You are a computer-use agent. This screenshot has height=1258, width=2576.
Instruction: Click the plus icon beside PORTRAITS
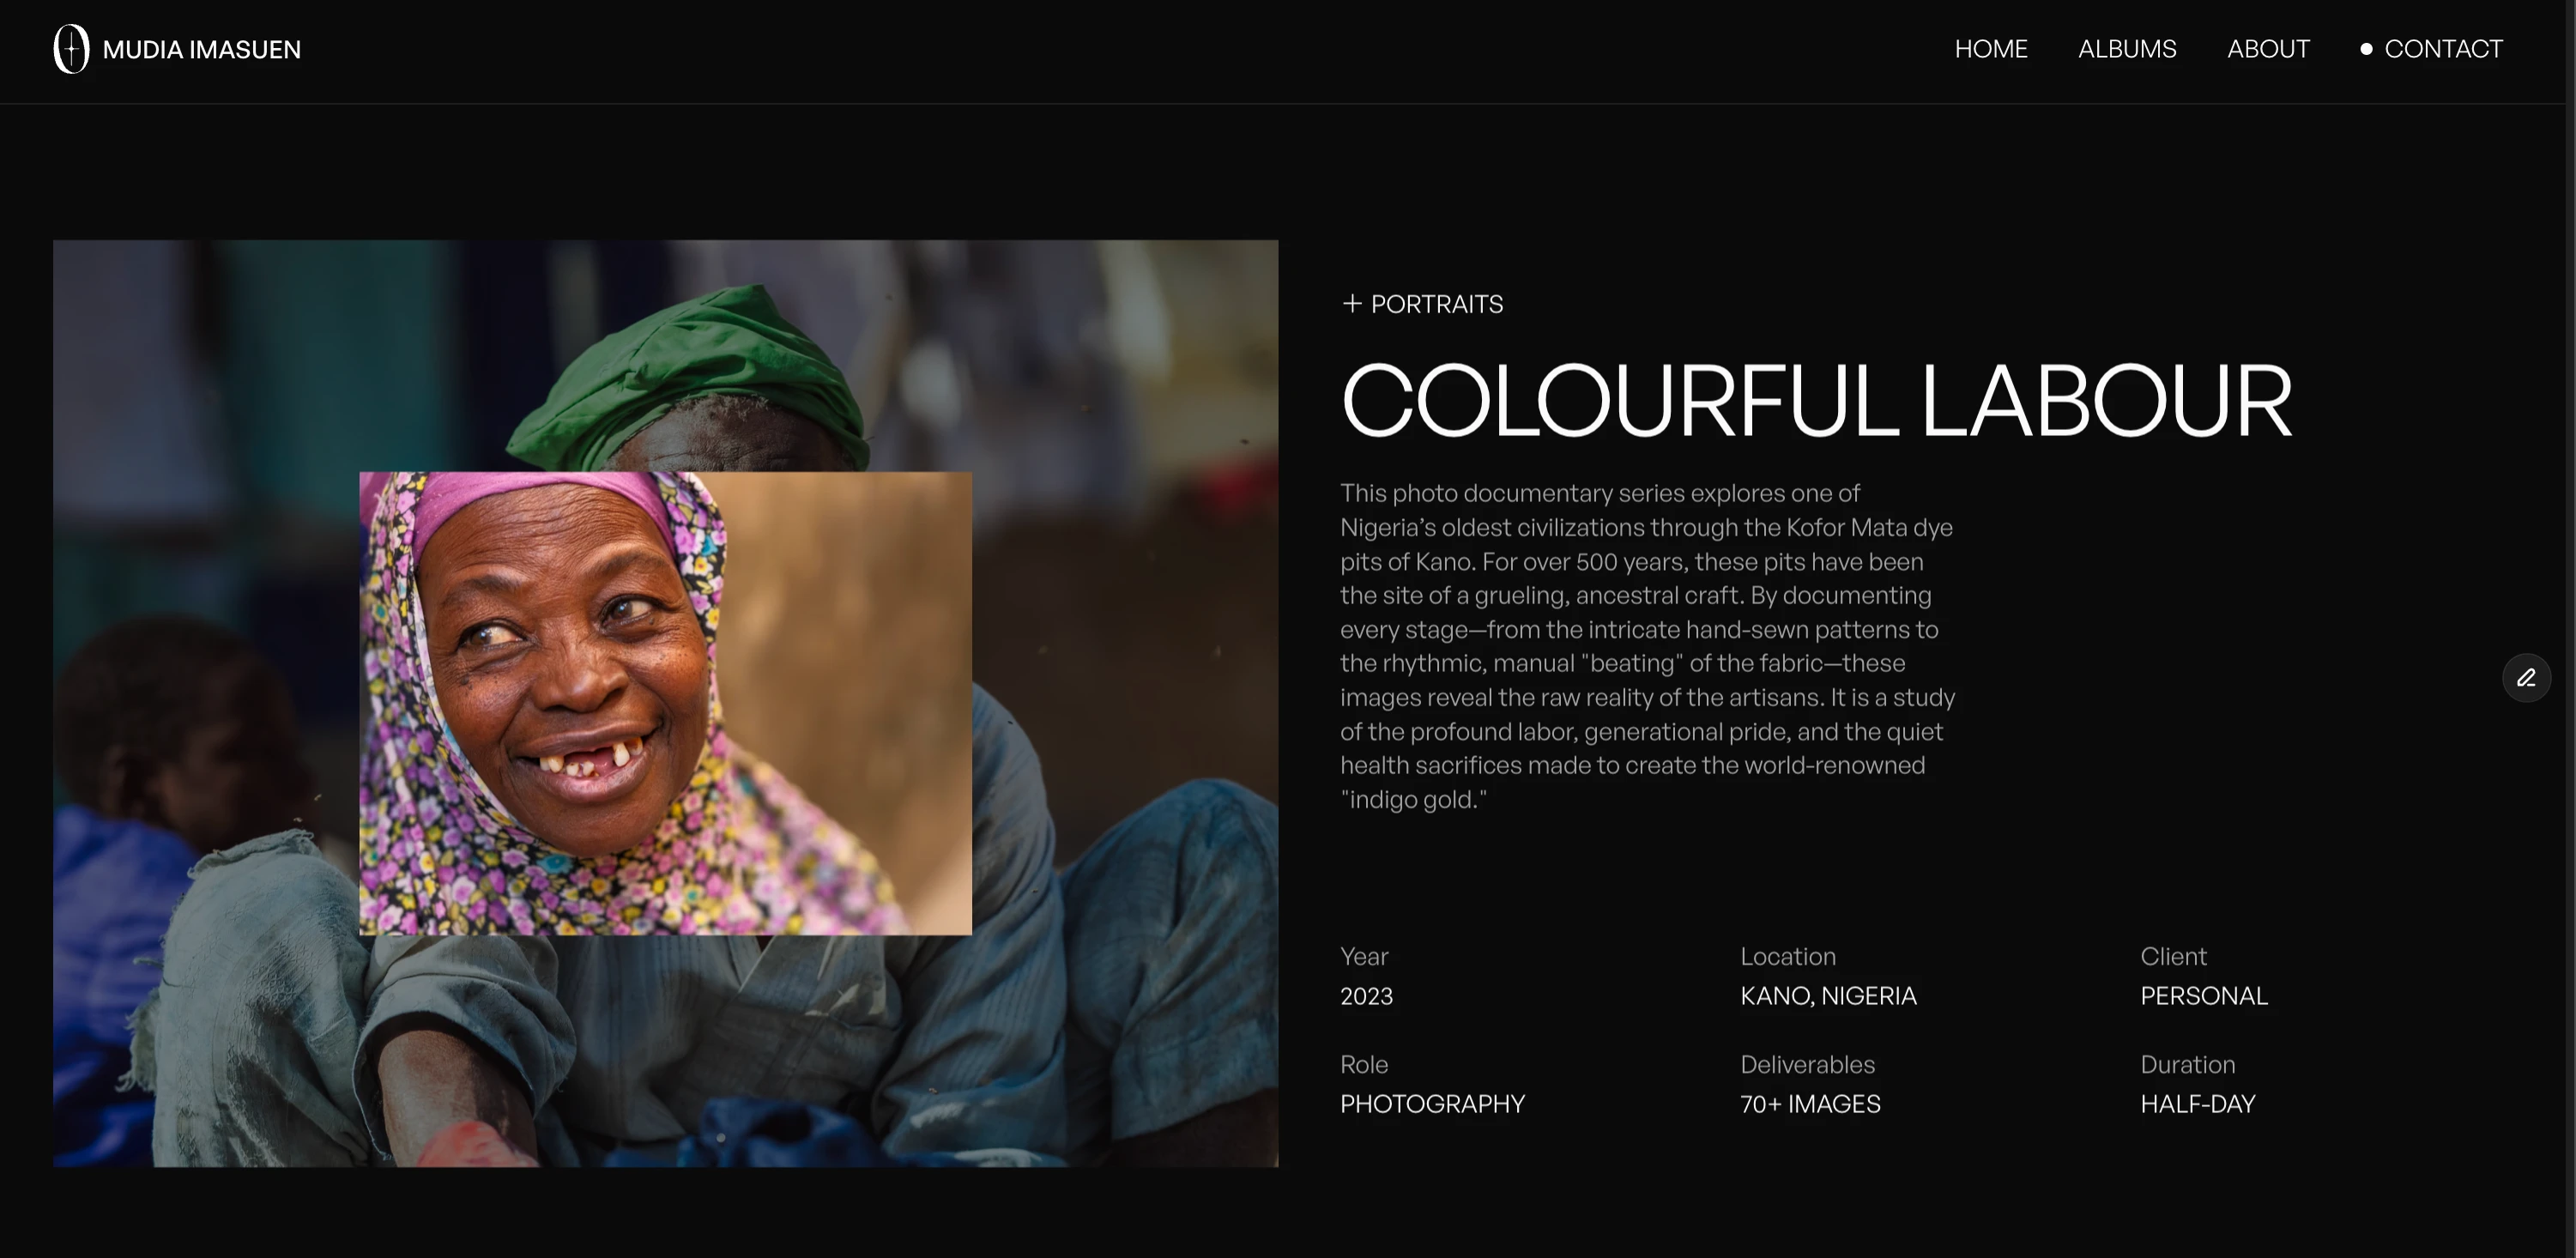tap(1352, 303)
